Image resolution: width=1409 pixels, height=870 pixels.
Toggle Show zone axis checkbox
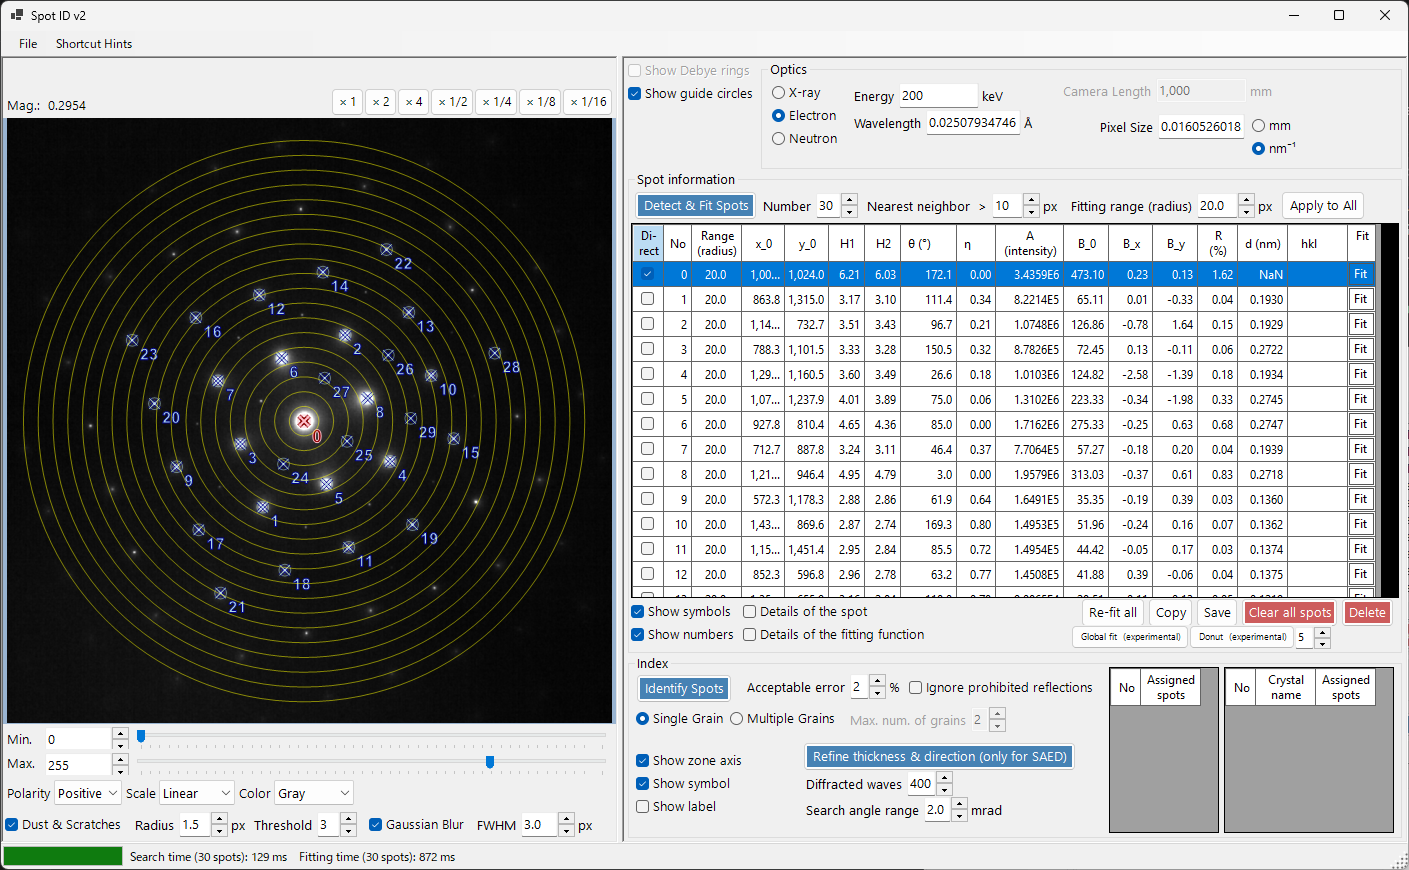[x=643, y=761]
